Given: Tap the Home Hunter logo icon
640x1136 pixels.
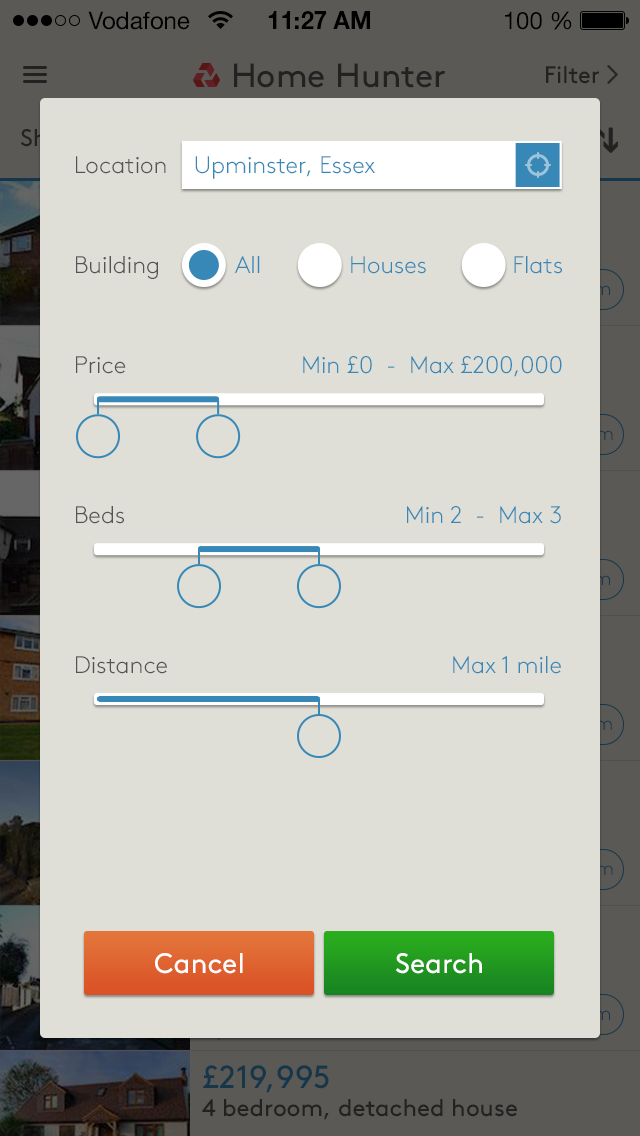Looking at the screenshot, I should pos(207,75).
